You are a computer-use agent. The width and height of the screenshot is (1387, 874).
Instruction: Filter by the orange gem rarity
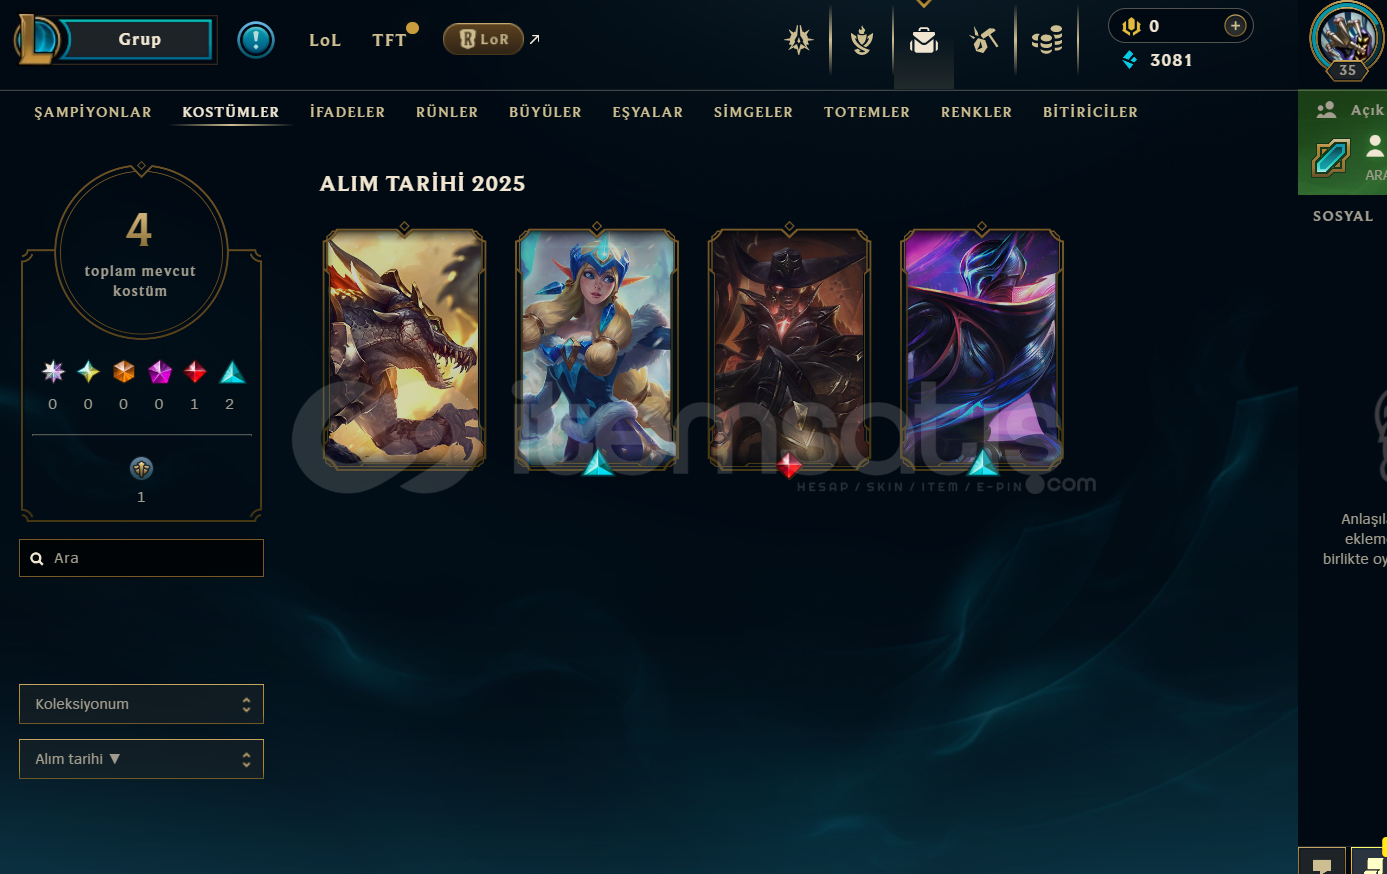pyautogui.click(x=124, y=372)
